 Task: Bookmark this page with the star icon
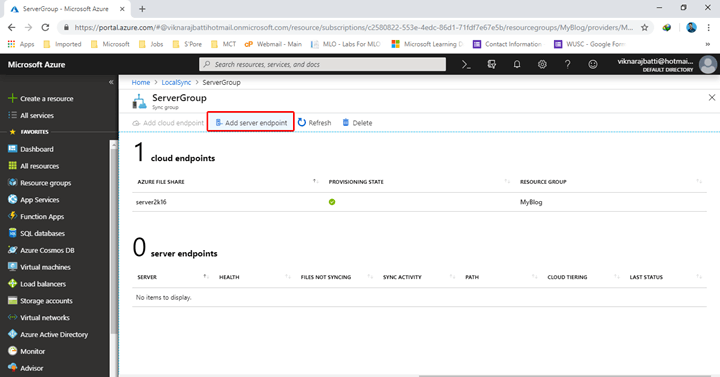(645, 28)
